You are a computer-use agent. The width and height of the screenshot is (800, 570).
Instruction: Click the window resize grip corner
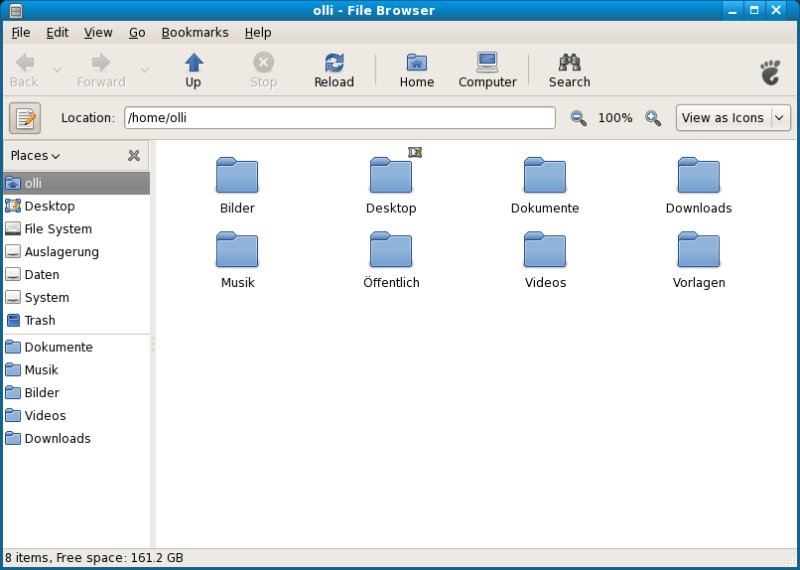tap(790, 558)
